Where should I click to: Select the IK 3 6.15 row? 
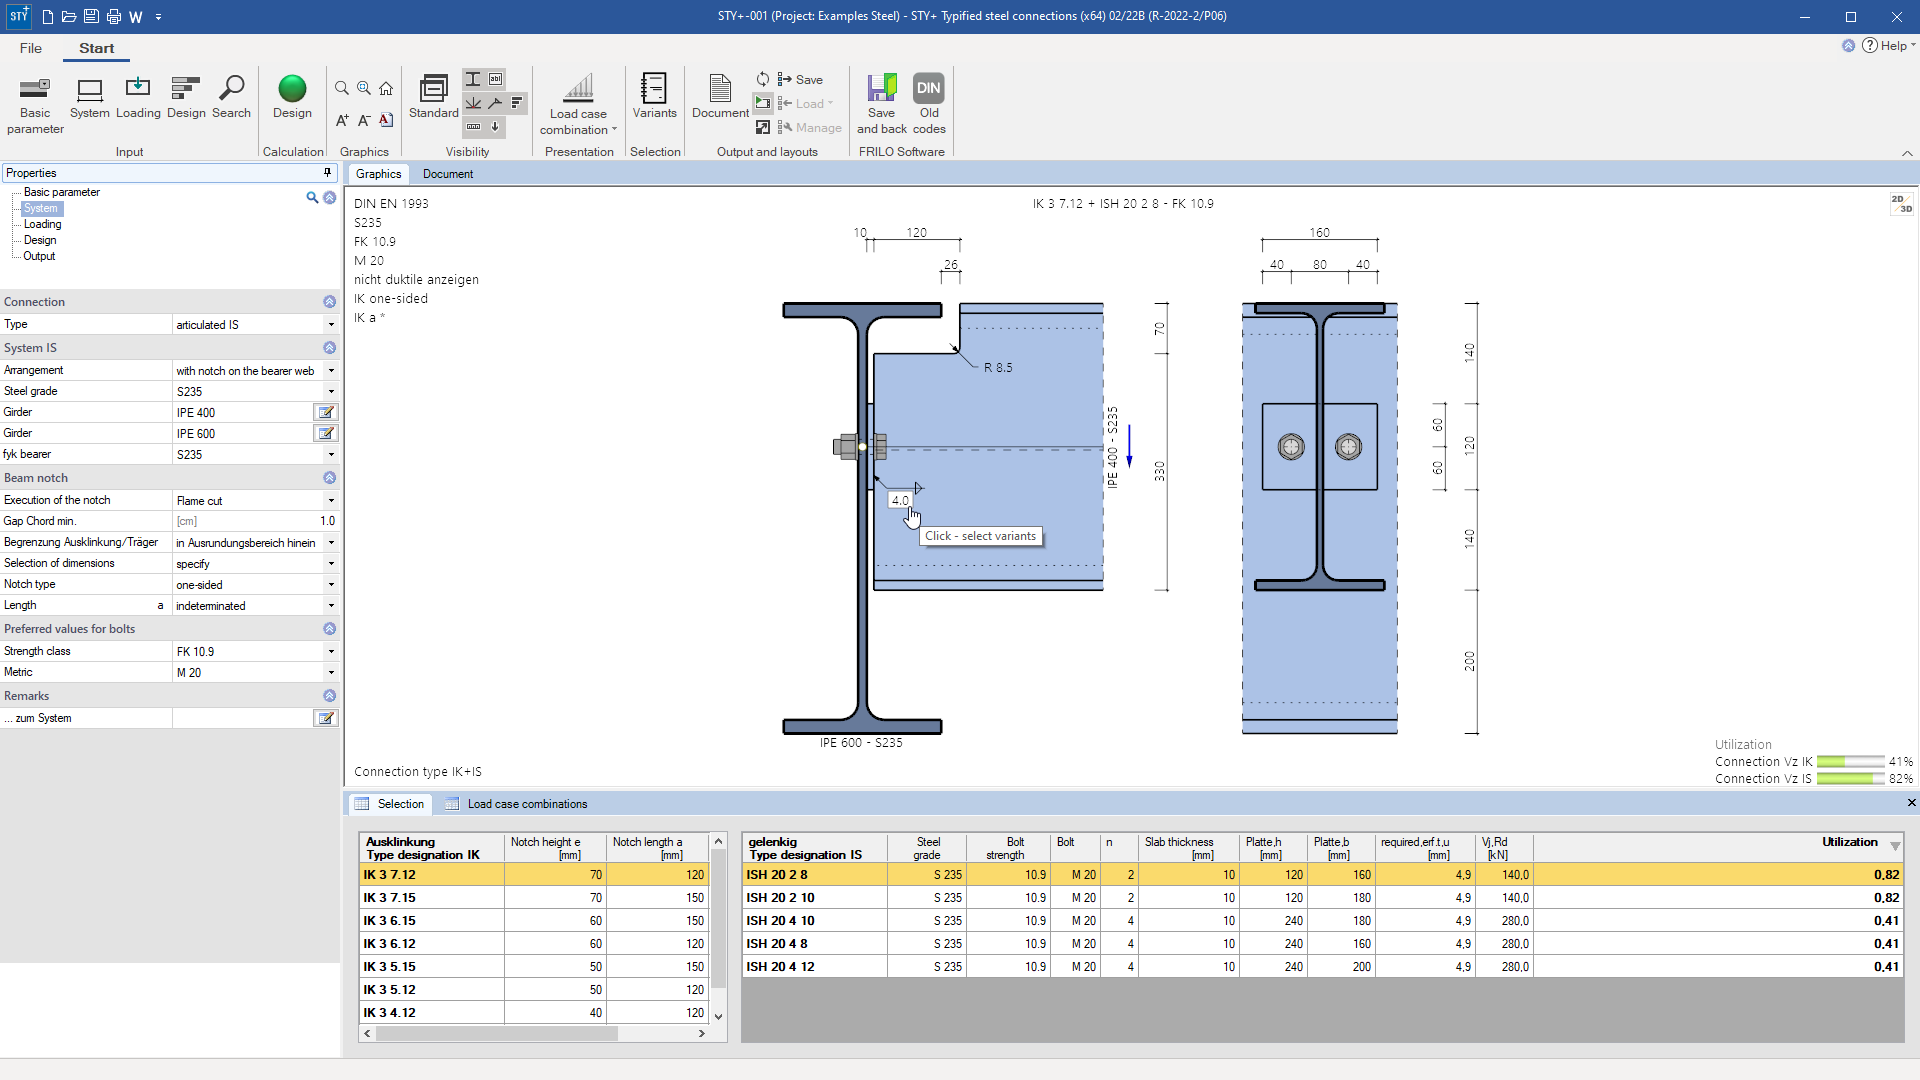534,921
